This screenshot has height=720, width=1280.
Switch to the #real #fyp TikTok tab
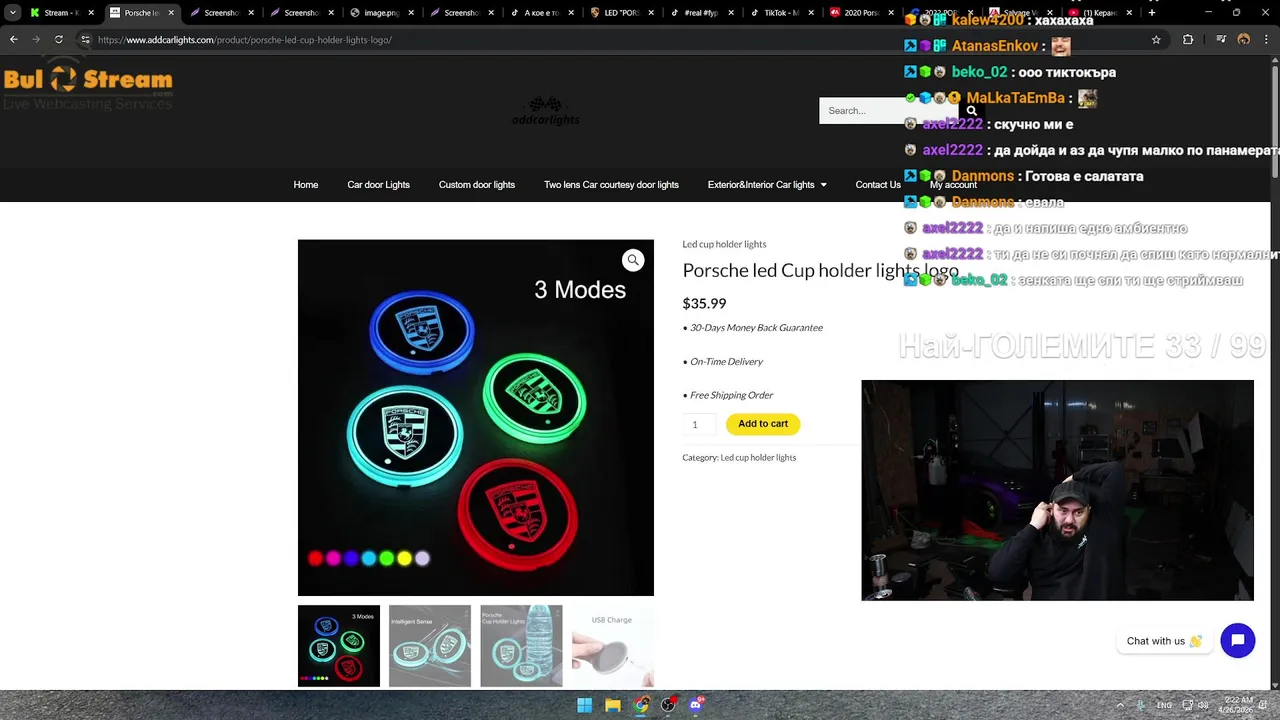click(x=700, y=13)
